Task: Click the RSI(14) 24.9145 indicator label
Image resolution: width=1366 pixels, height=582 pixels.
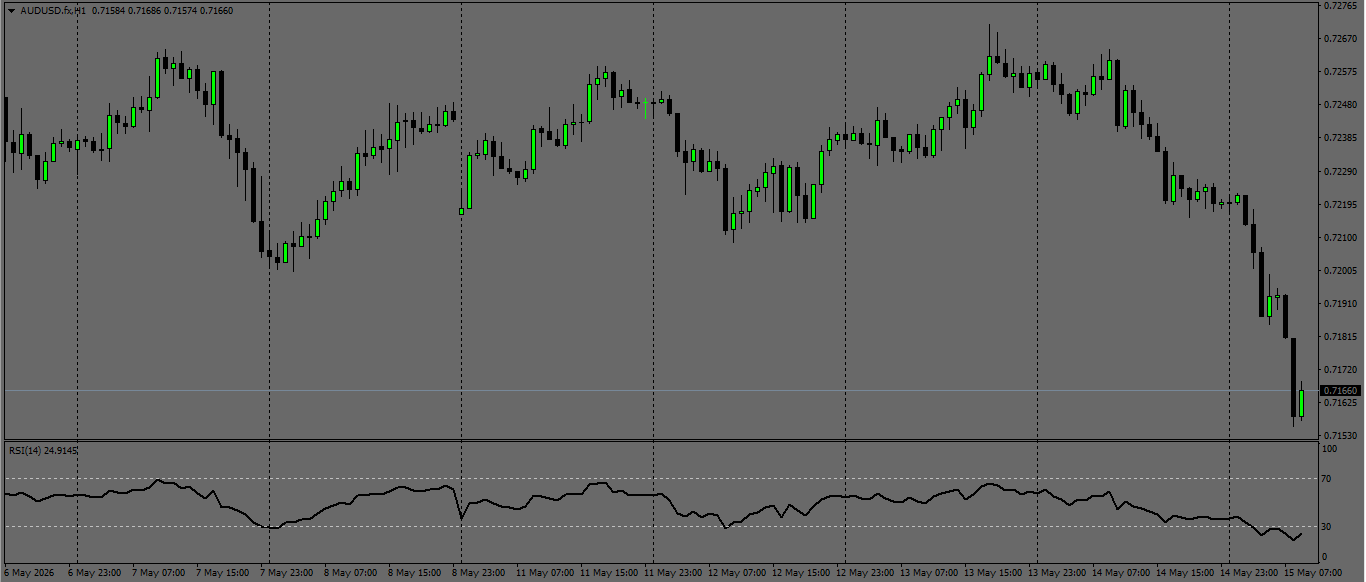Action: (43, 450)
